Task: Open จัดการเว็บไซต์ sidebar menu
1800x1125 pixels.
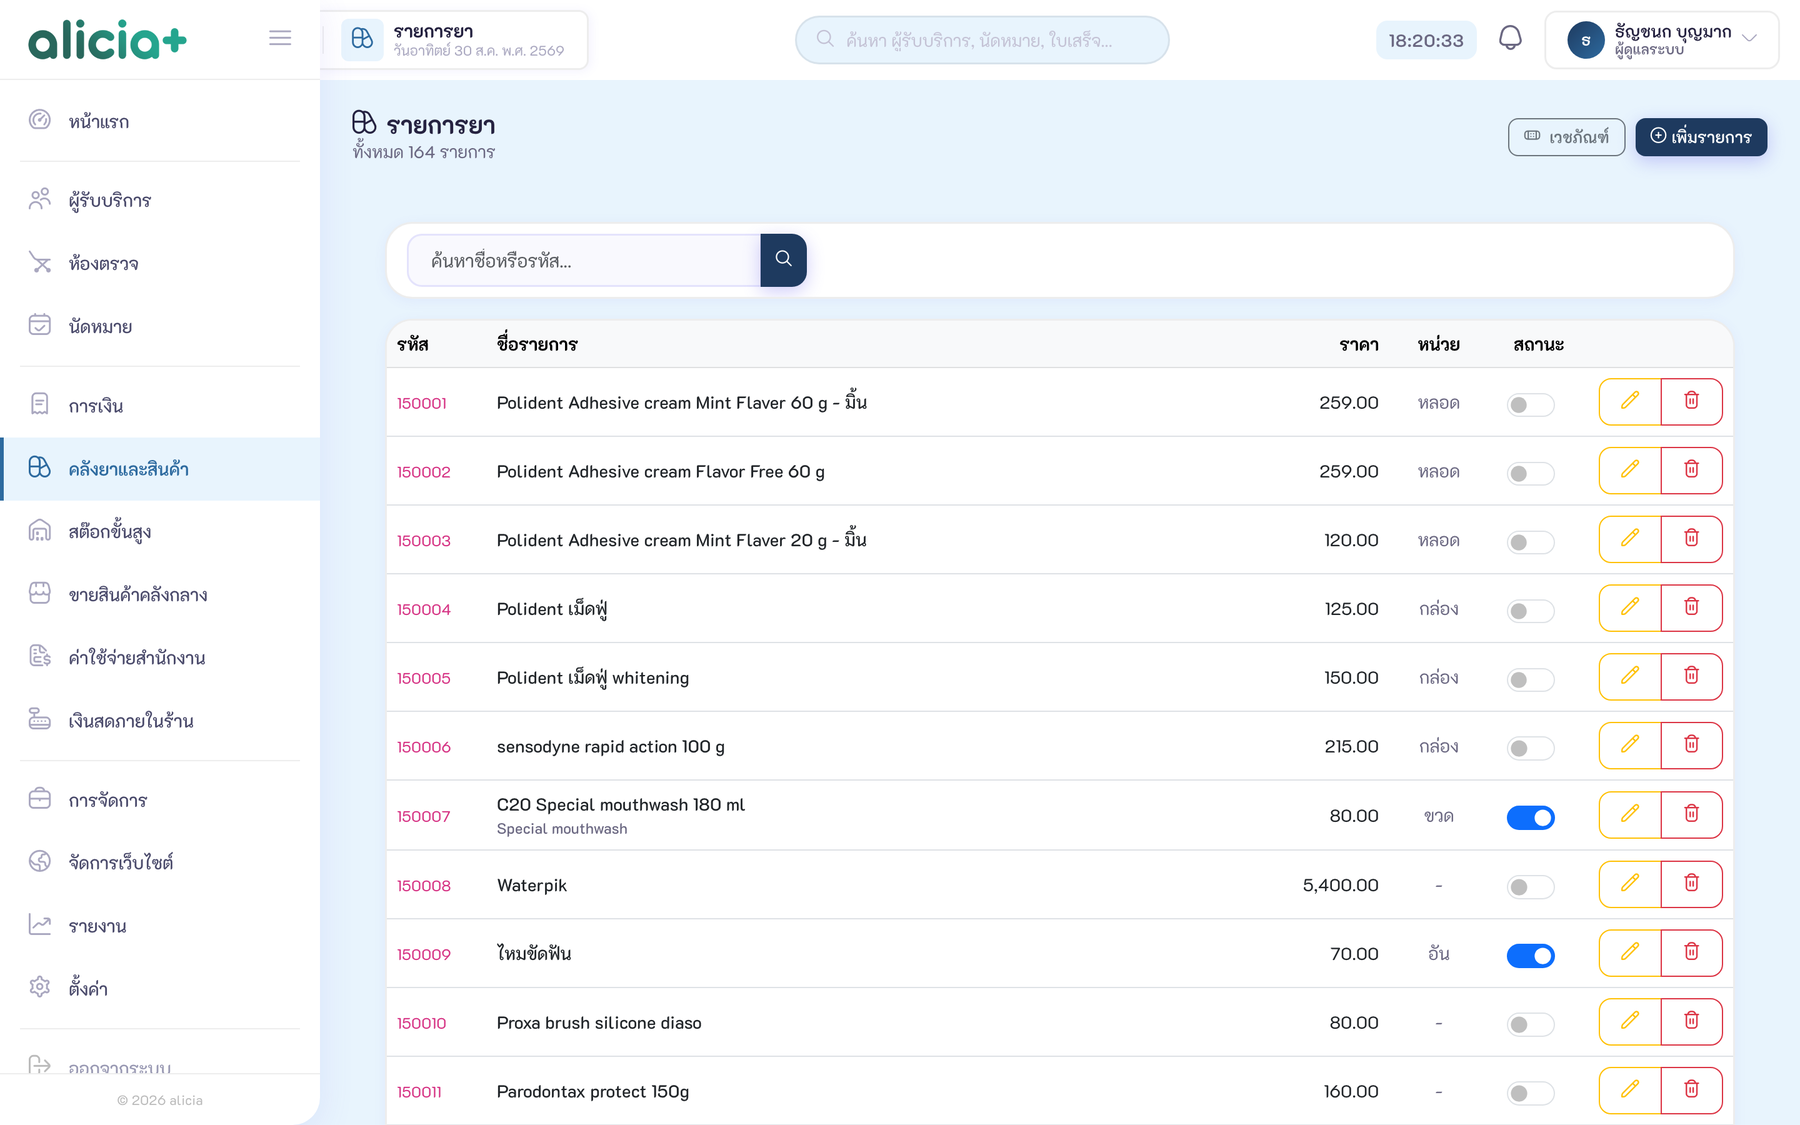Action: pyautogui.click(x=160, y=862)
